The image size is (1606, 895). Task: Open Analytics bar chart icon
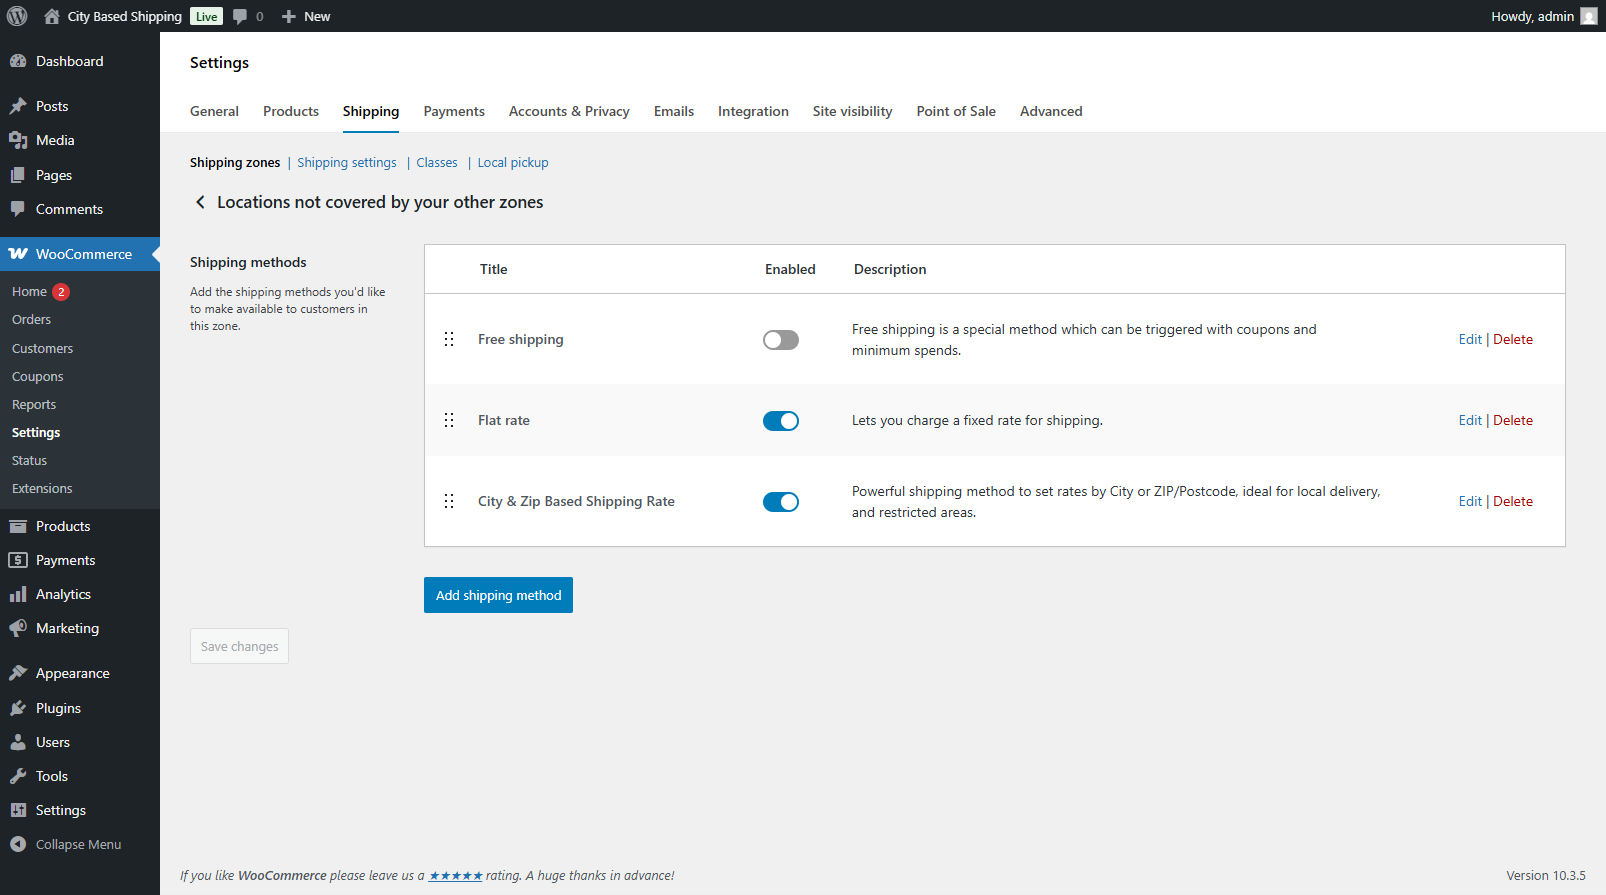point(18,594)
